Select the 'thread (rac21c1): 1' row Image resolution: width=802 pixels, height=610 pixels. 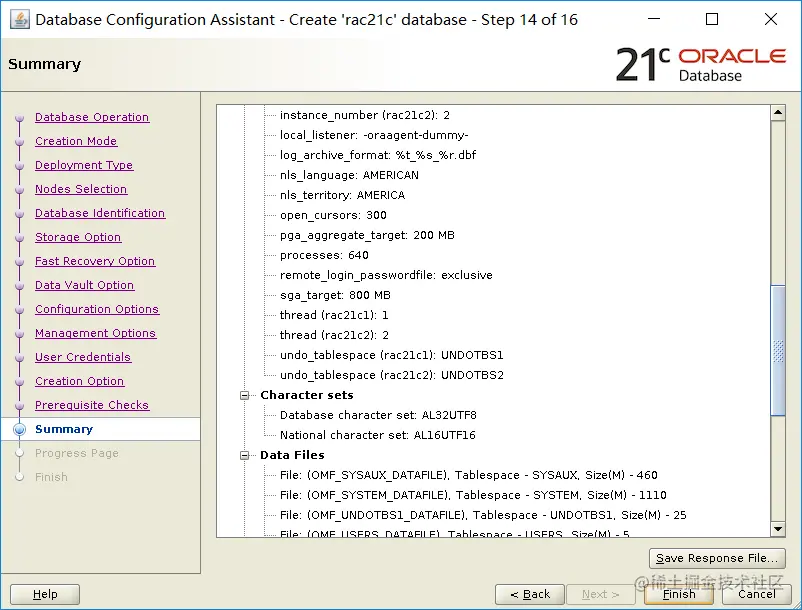[x=334, y=315]
